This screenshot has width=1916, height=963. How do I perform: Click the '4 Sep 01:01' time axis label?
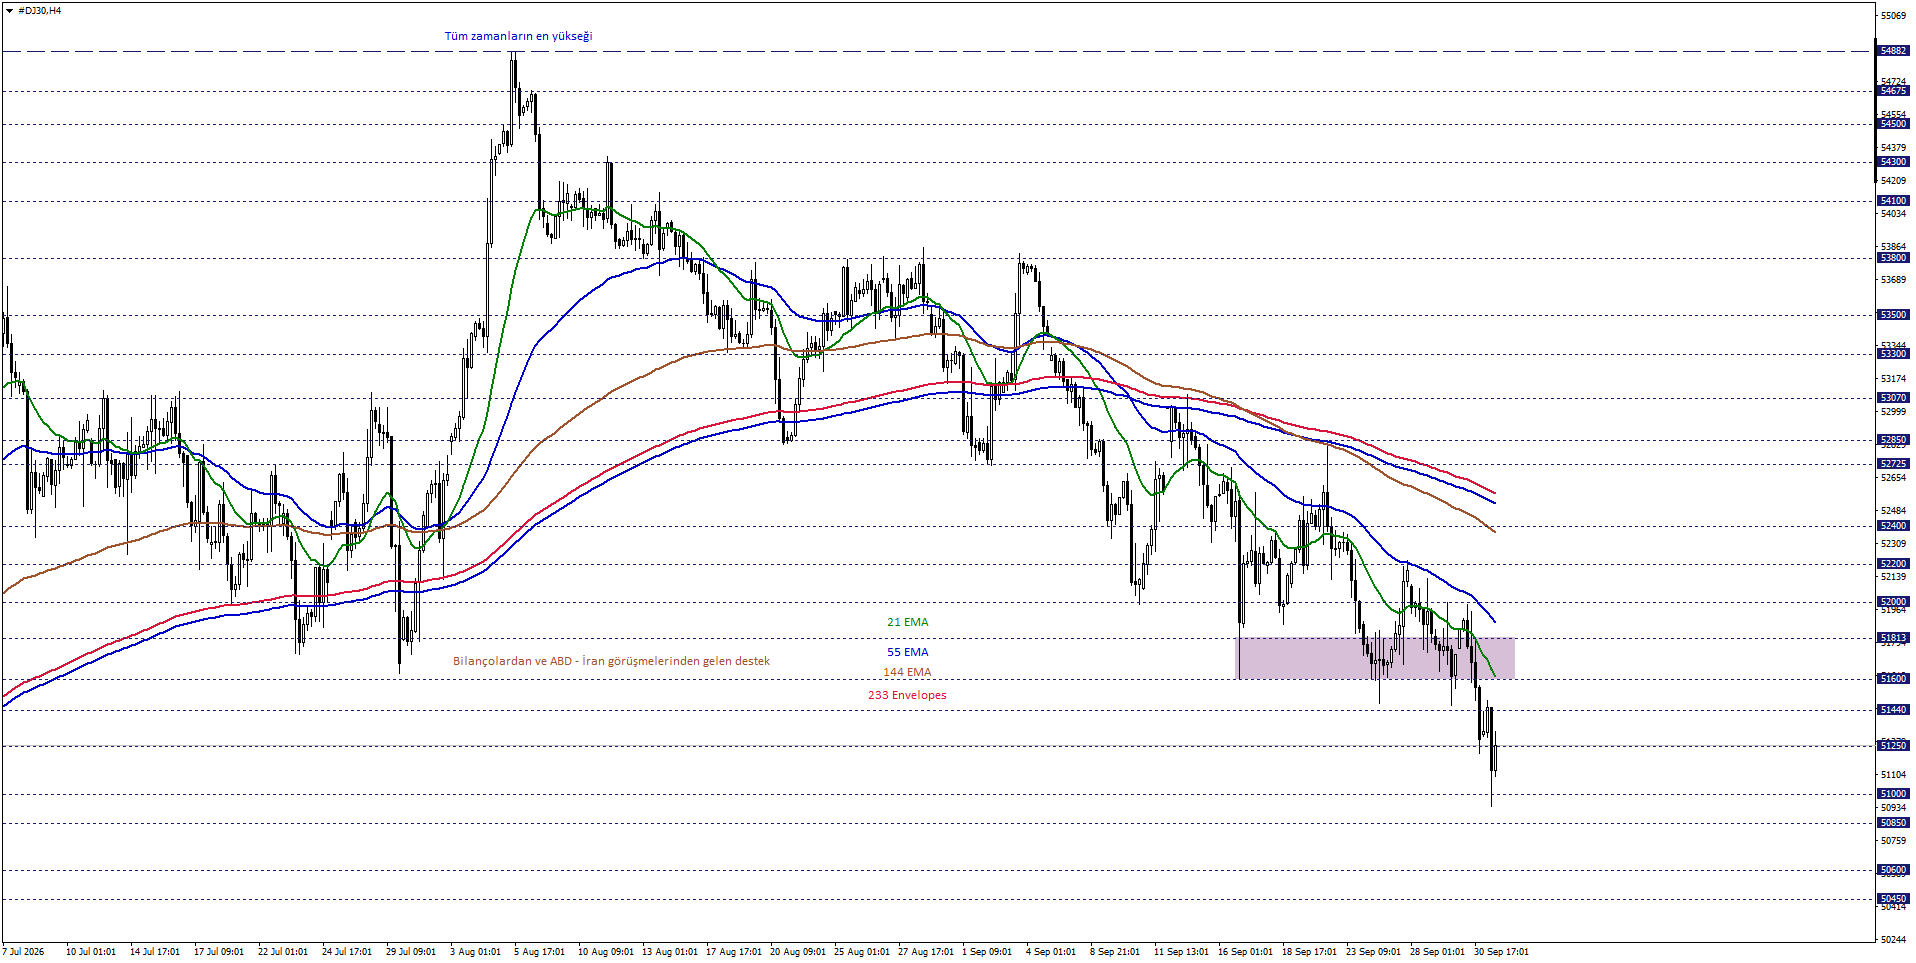click(x=1051, y=952)
